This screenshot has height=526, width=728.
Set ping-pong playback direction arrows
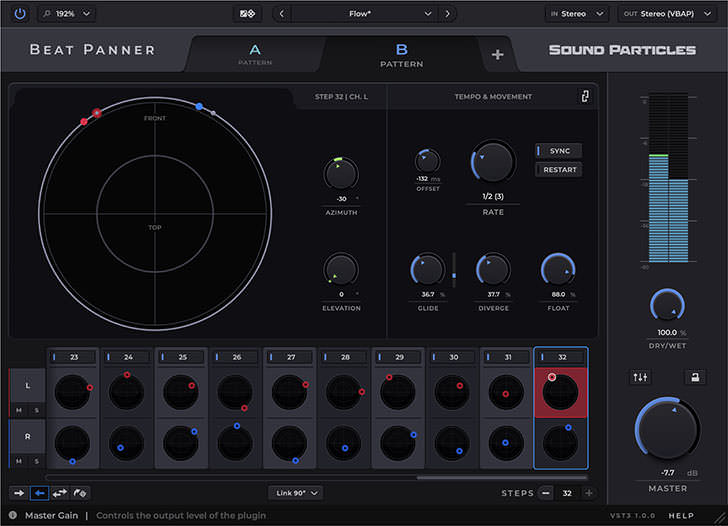pos(59,493)
